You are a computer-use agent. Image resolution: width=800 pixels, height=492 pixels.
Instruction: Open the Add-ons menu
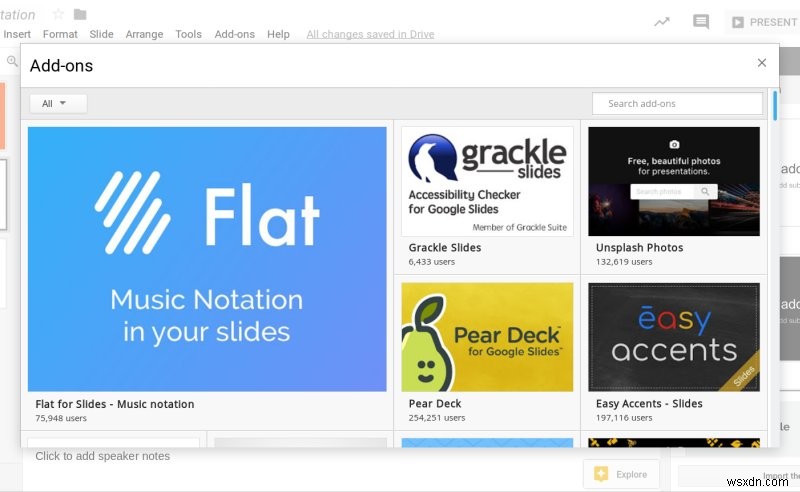235,34
